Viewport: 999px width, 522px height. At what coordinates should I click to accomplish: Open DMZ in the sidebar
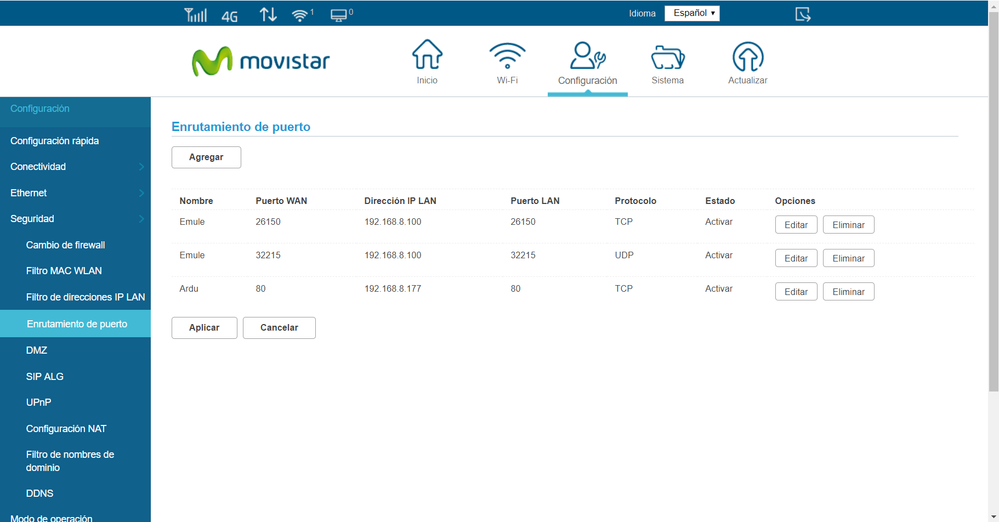click(37, 351)
